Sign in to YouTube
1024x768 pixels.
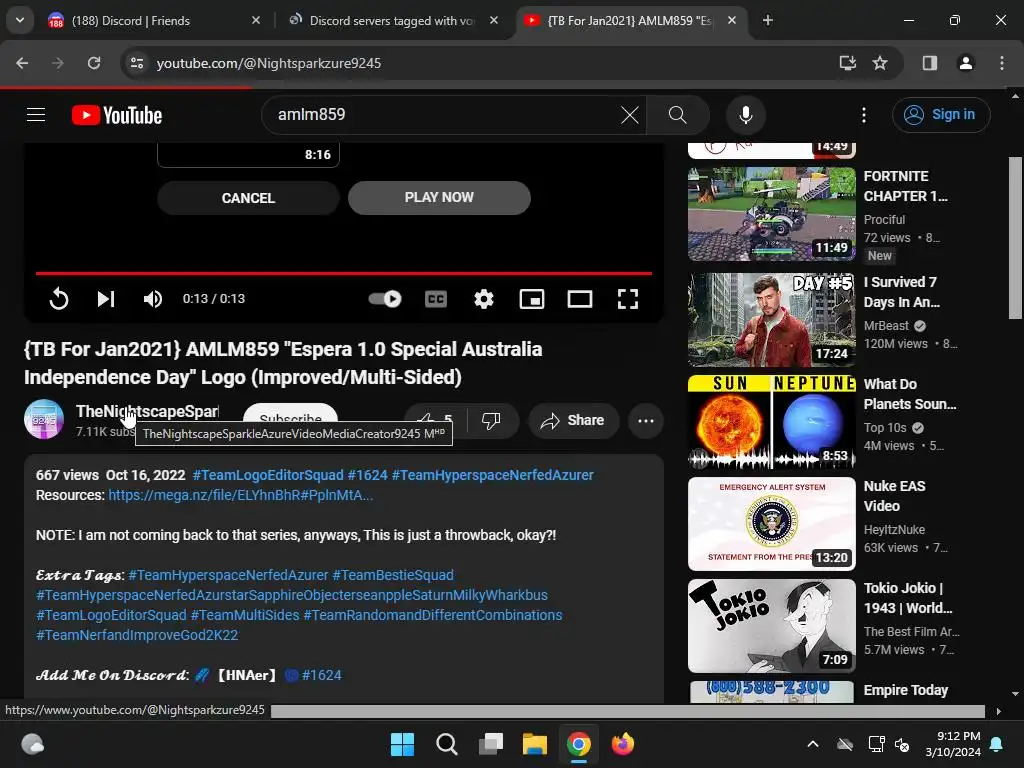tap(941, 115)
